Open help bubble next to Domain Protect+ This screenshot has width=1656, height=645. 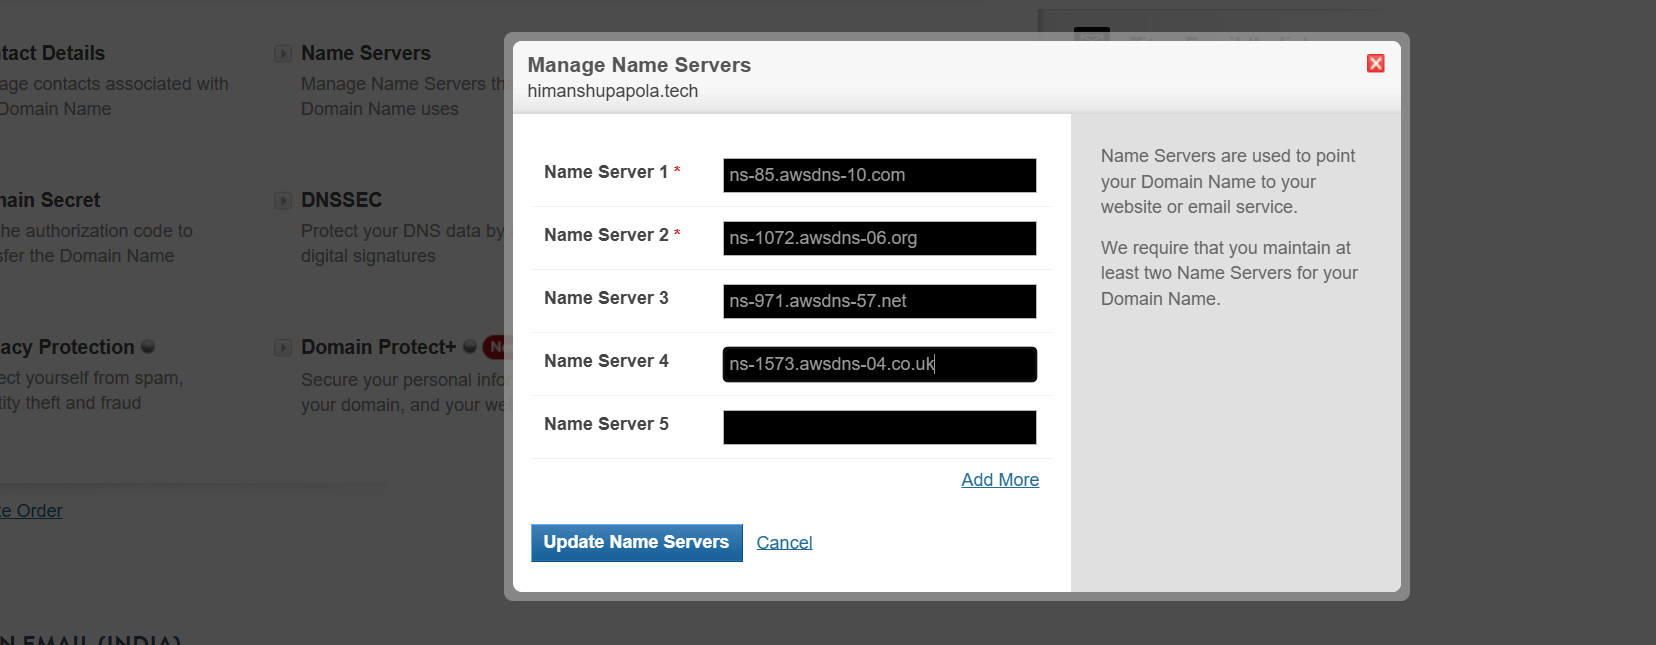coord(469,347)
